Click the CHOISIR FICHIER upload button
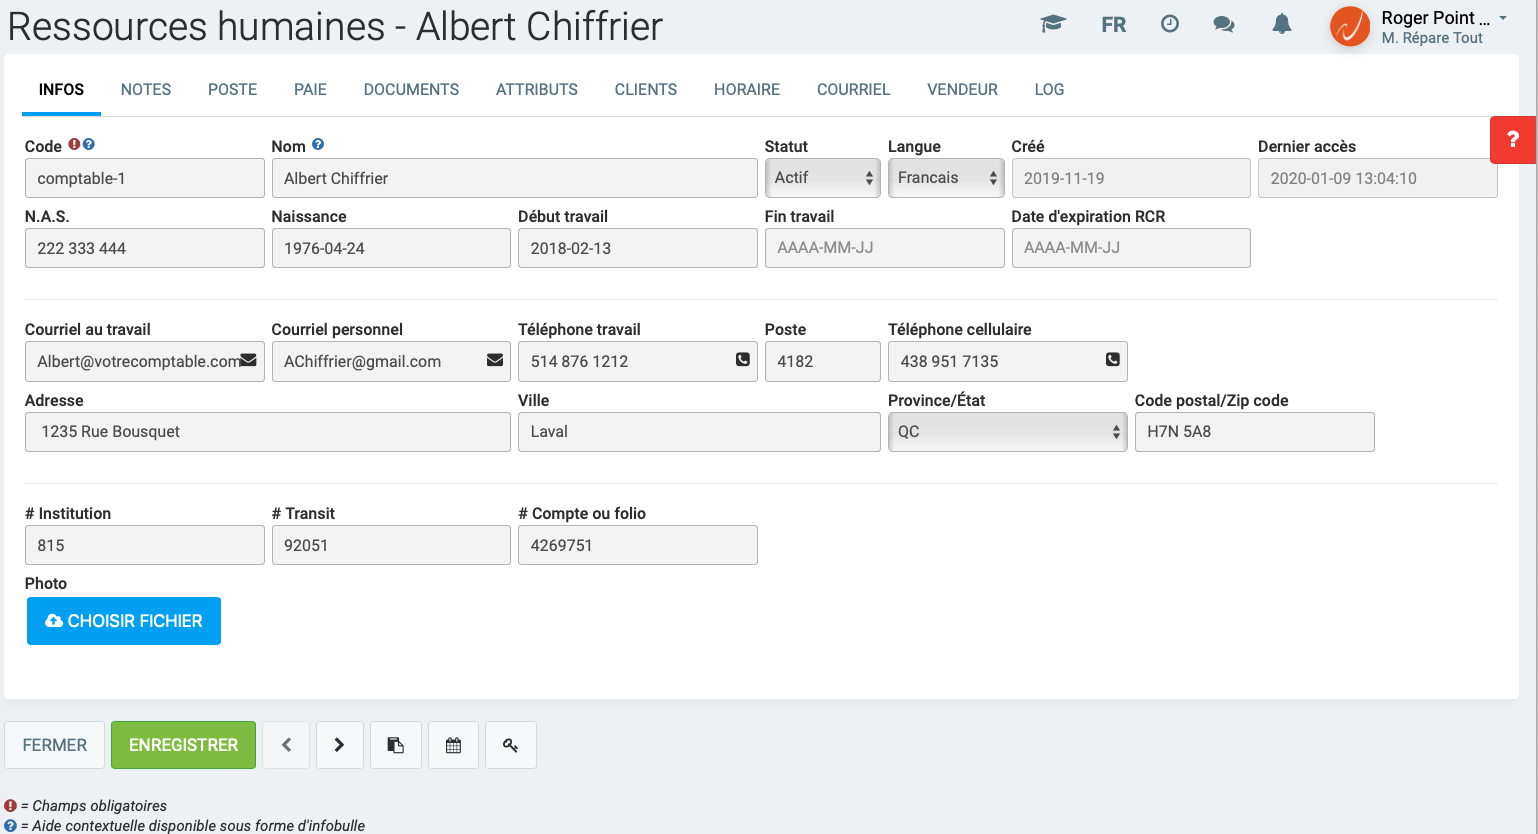 tap(124, 621)
